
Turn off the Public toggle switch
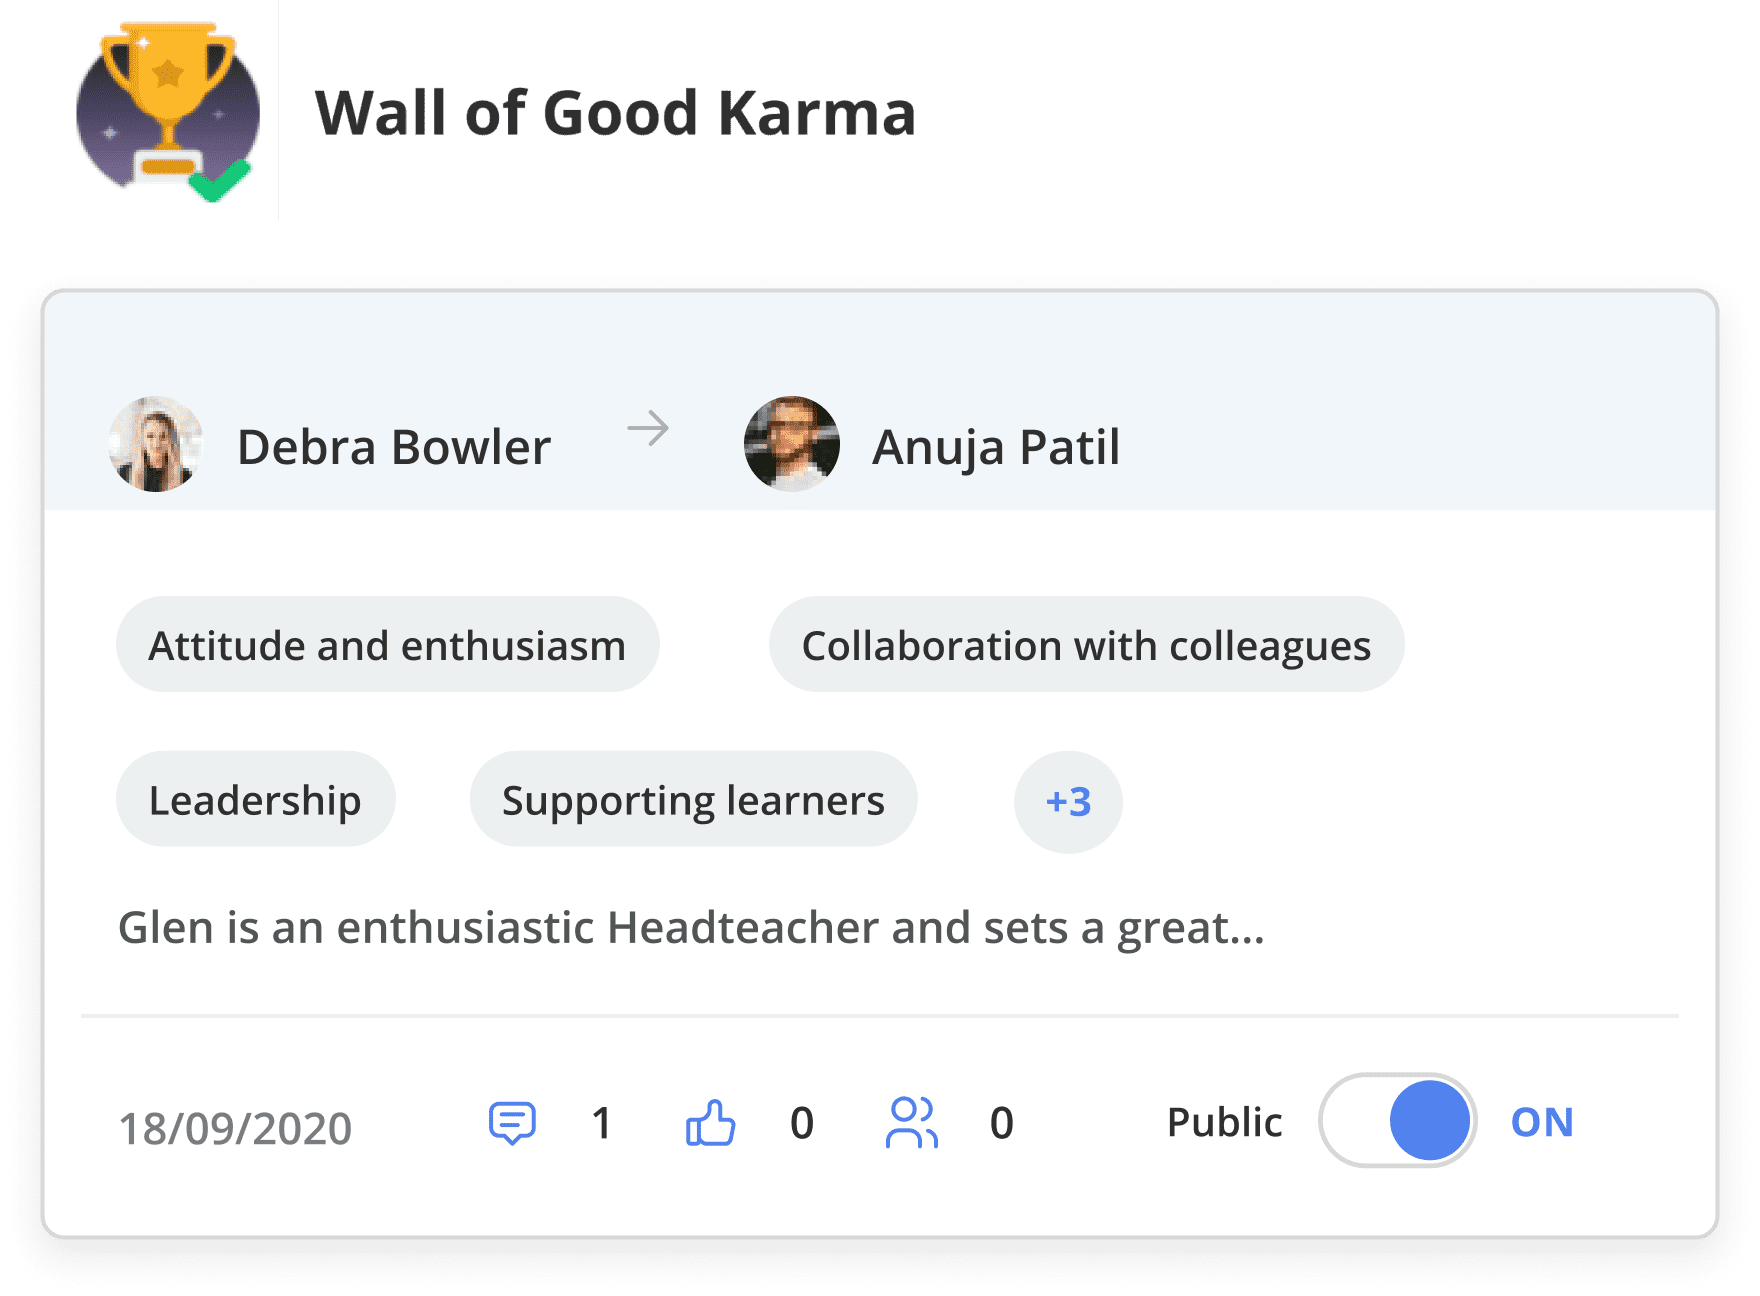point(1397,1121)
